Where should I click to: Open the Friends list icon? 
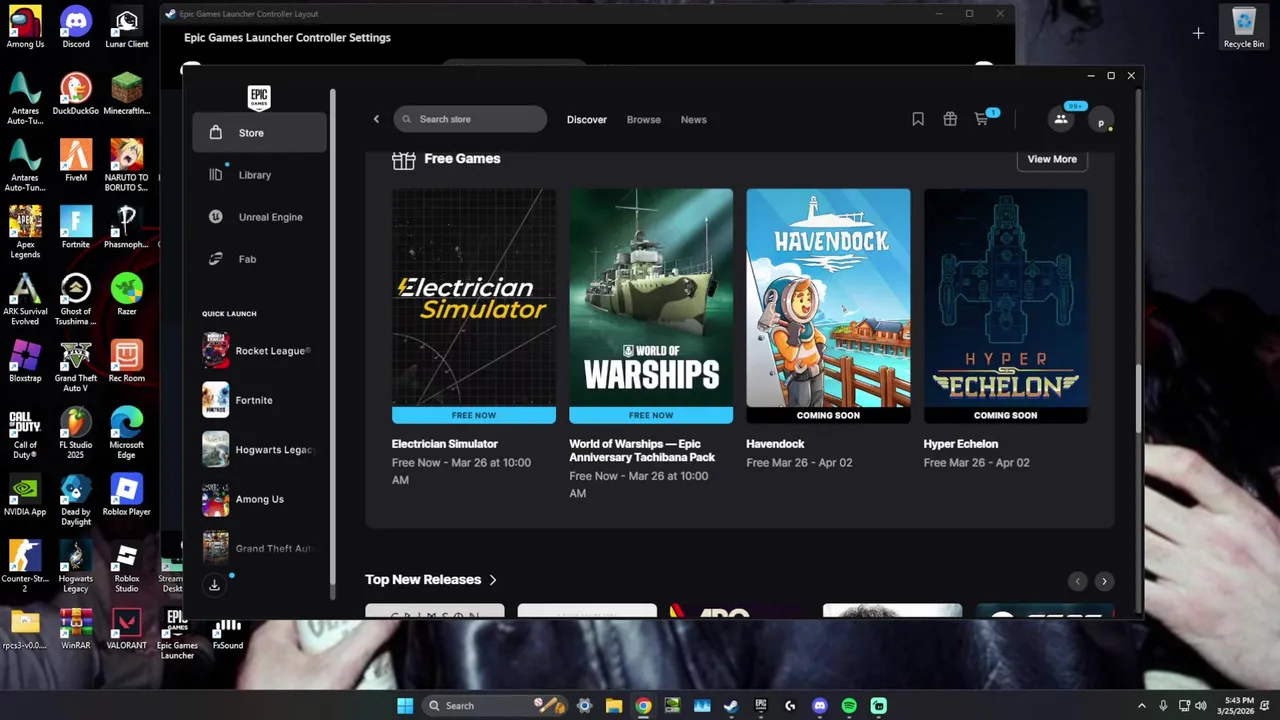[1061, 119]
